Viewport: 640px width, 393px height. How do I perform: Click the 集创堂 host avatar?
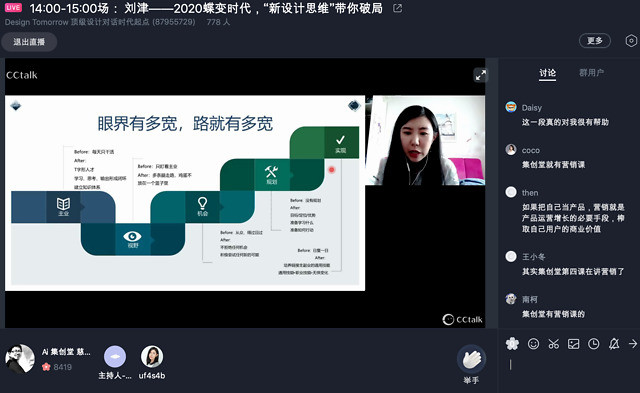point(20,359)
